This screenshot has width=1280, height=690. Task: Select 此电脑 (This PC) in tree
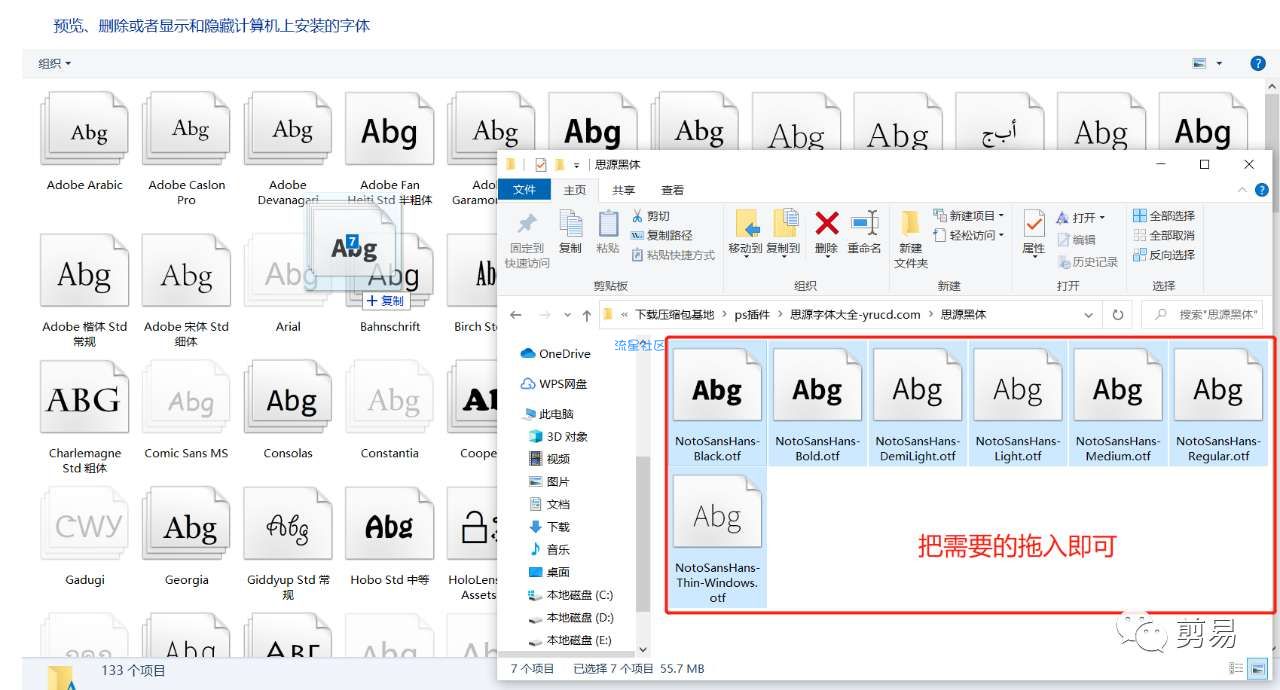547,414
